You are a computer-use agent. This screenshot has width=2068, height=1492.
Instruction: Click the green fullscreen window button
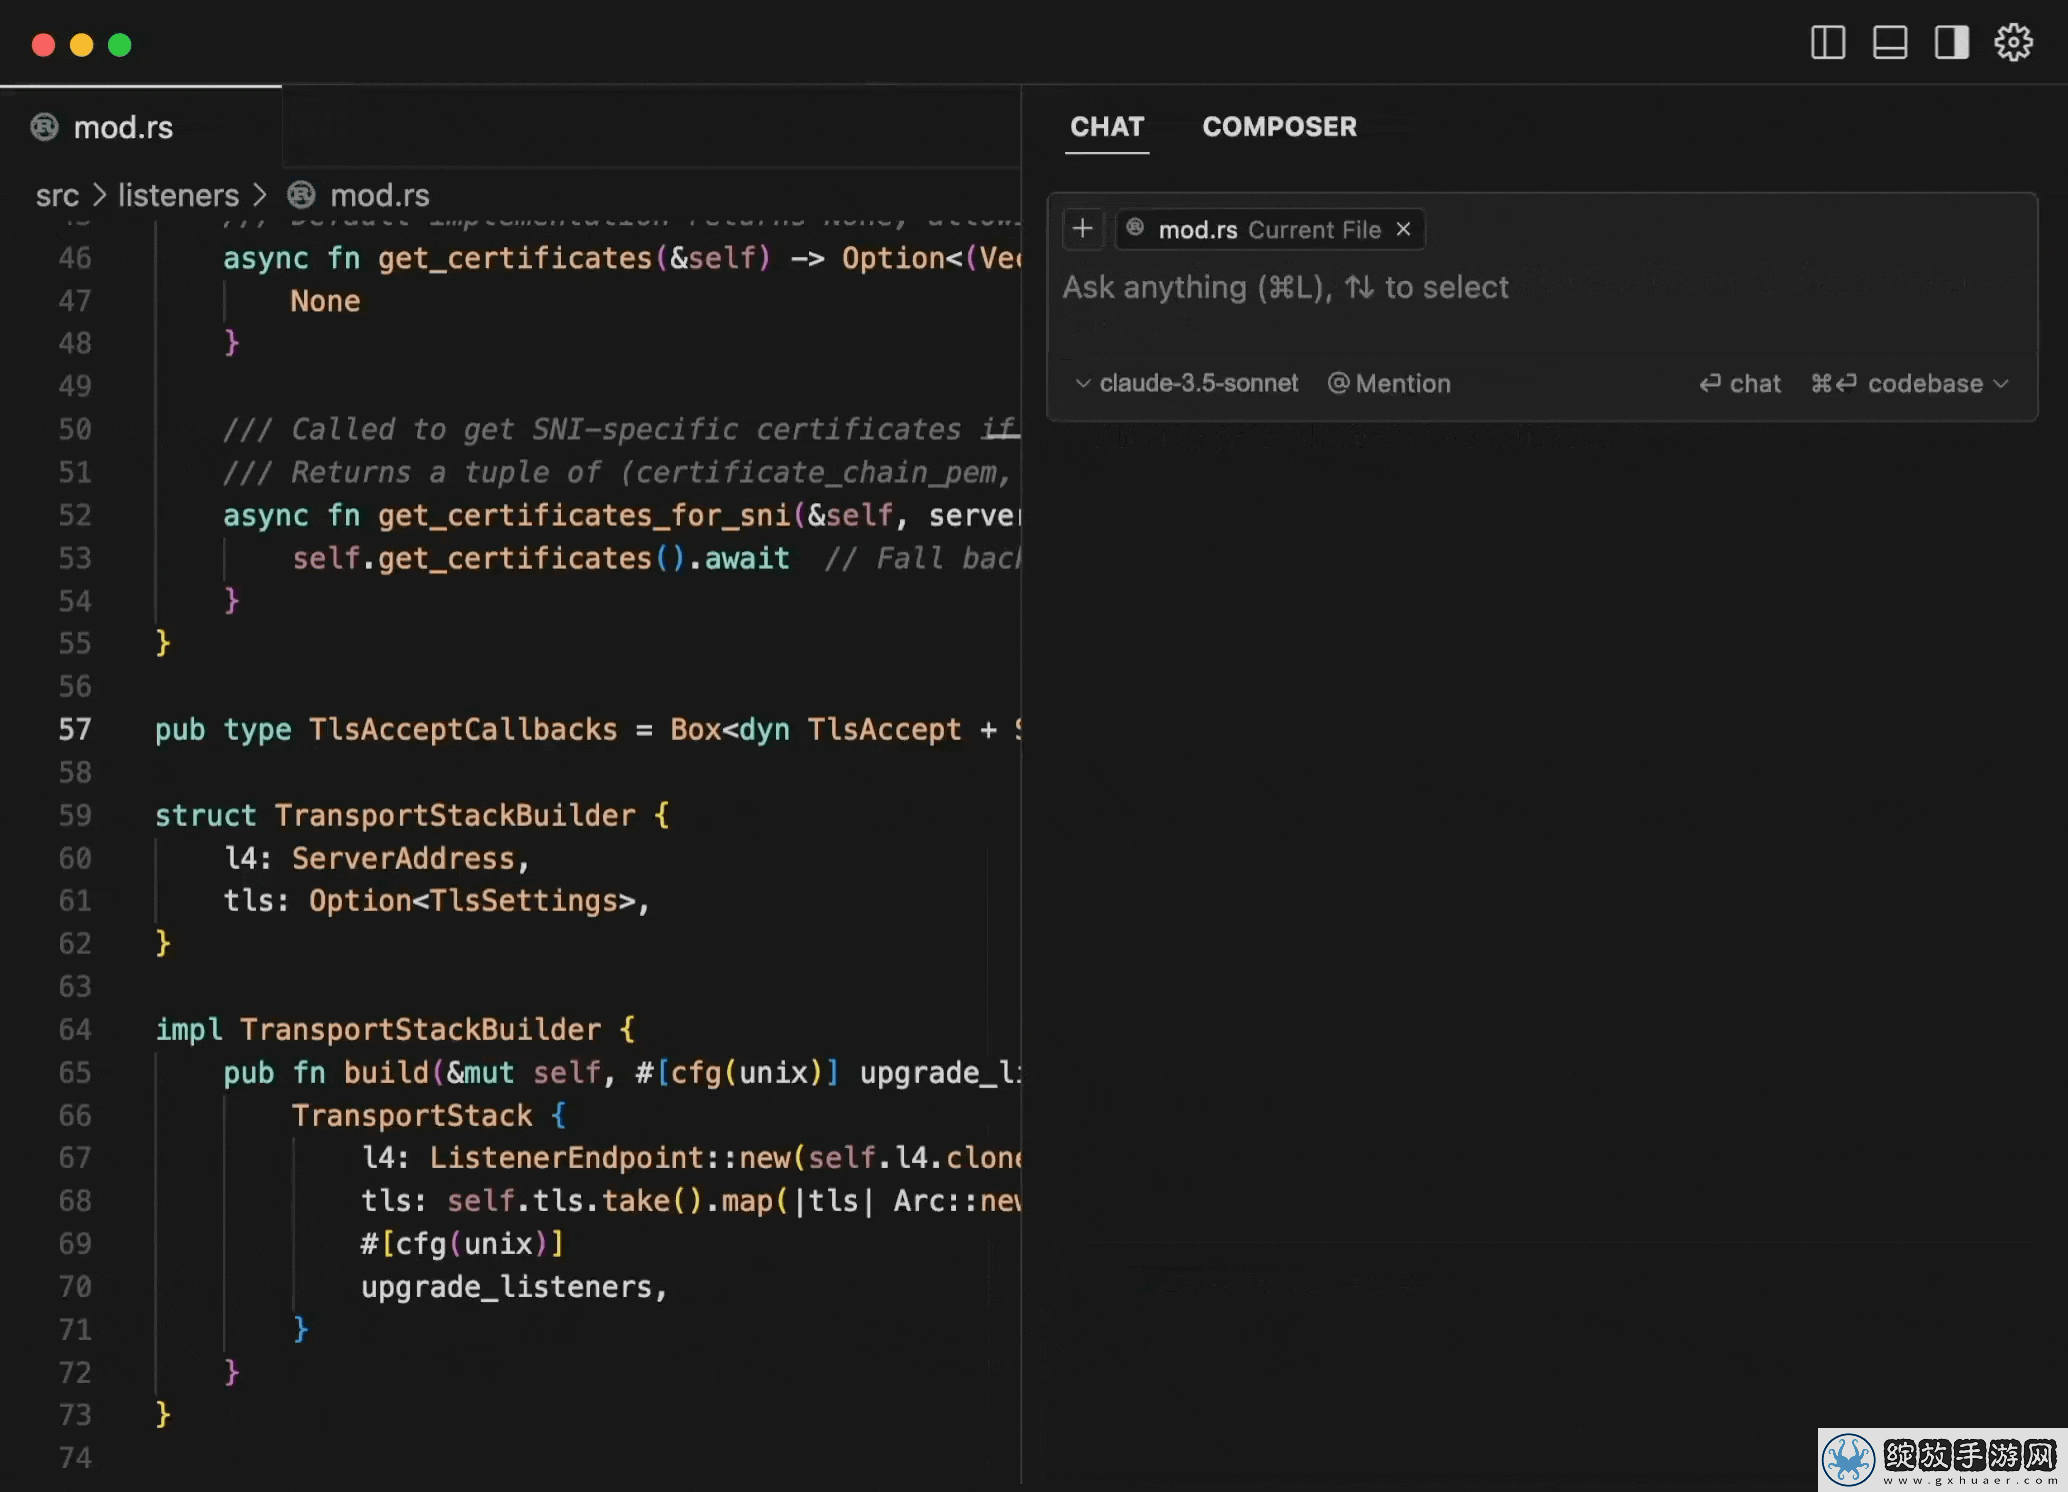click(119, 45)
